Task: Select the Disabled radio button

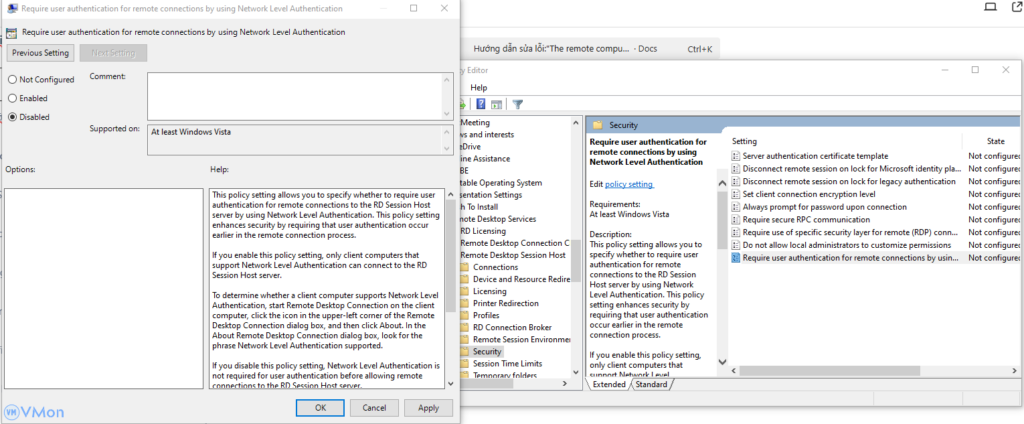Action: 13,117
